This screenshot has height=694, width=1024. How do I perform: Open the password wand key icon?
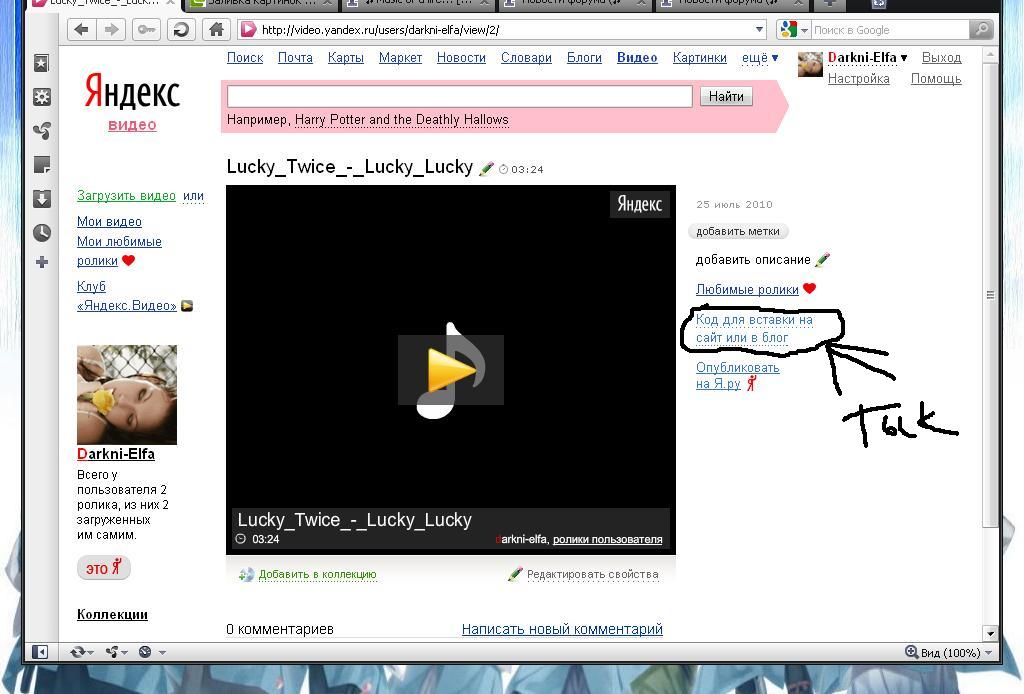click(x=146, y=29)
